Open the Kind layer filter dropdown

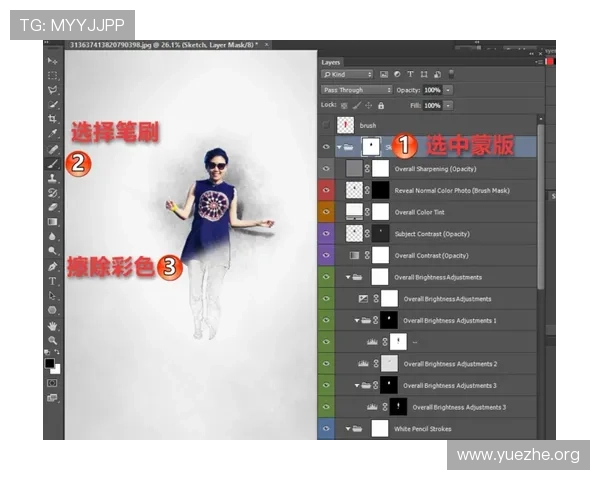pyautogui.click(x=348, y=74)
